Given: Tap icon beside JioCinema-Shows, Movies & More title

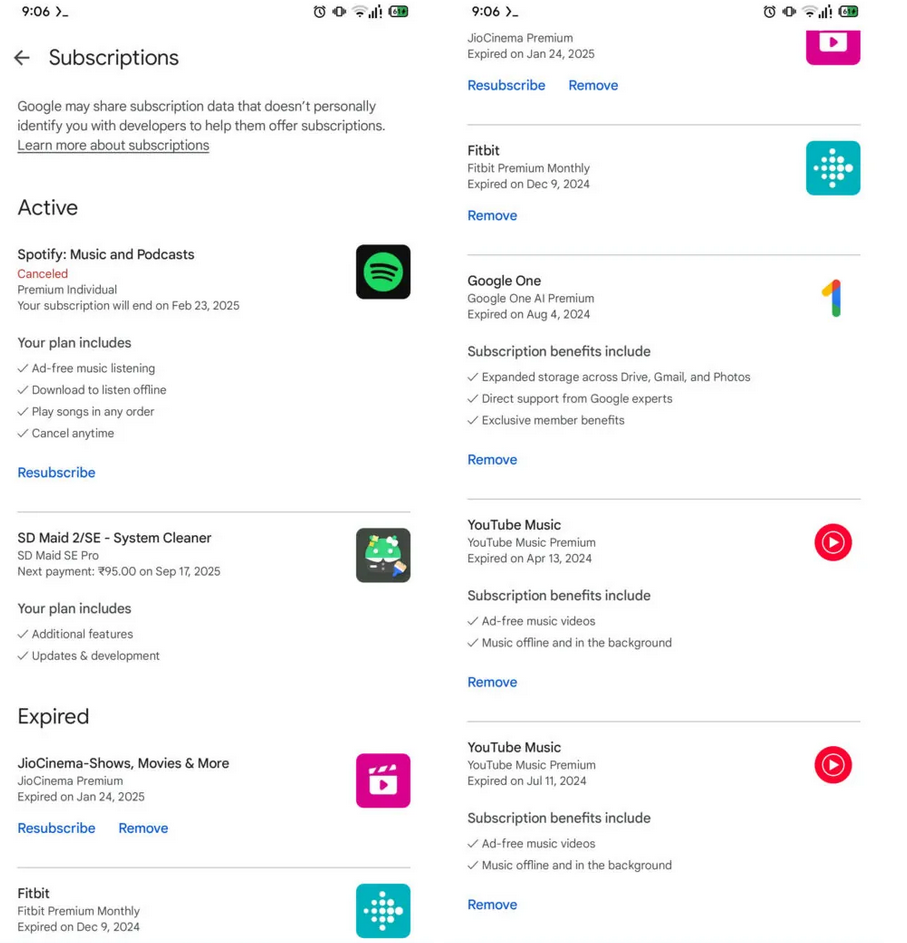Looking at the screenshot, I should tap(383, 780).
